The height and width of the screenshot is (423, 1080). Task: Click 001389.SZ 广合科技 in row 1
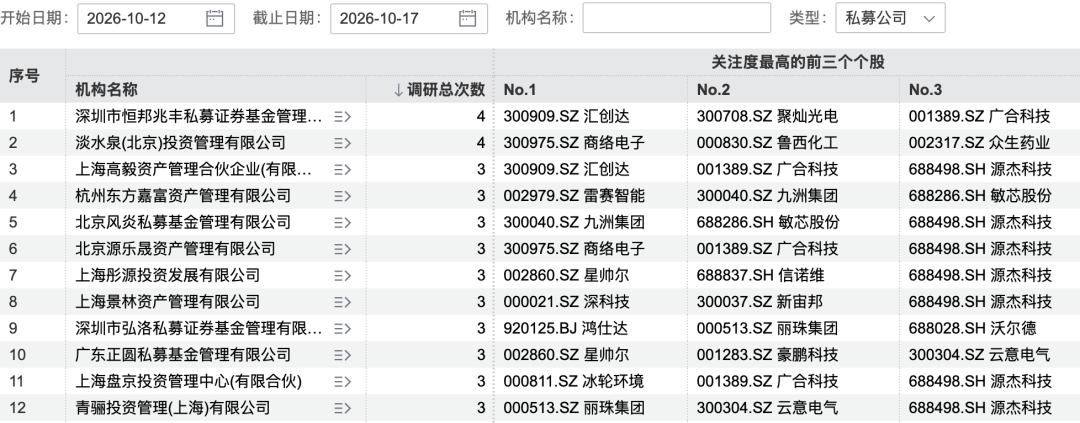[x=979, y=117]
